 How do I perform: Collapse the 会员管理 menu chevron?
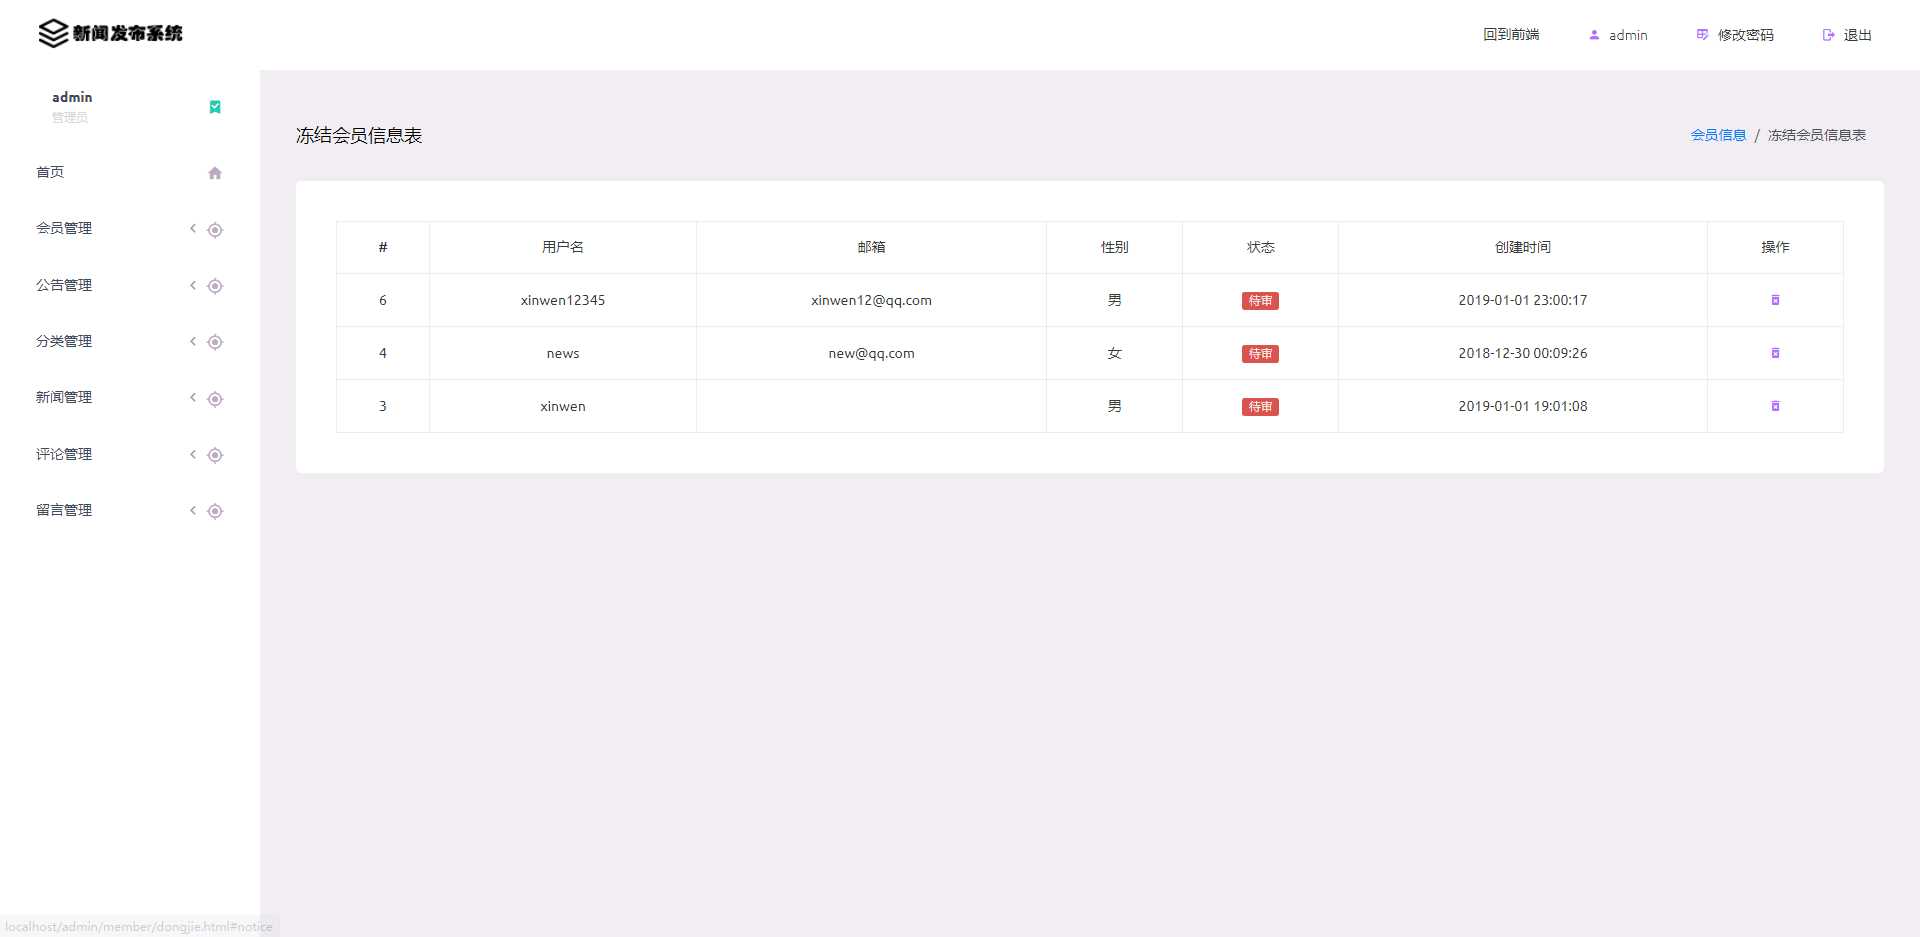193,229
